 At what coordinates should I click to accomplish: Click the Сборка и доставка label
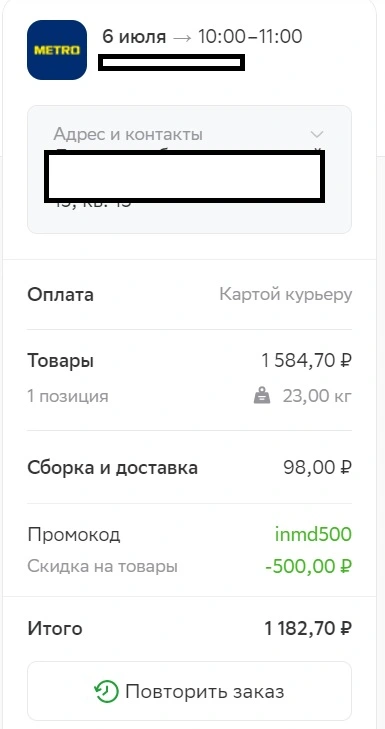point(113,467)
